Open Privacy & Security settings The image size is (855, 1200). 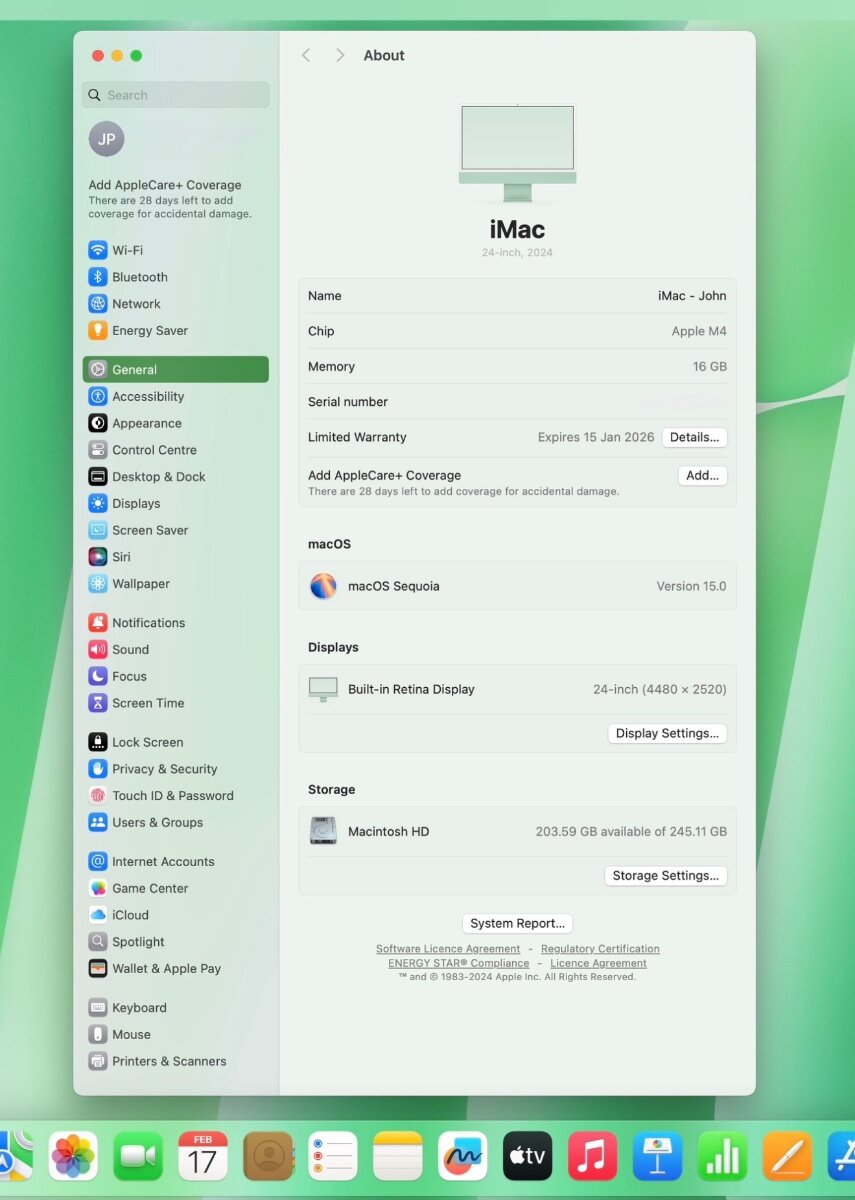(175, 769)
